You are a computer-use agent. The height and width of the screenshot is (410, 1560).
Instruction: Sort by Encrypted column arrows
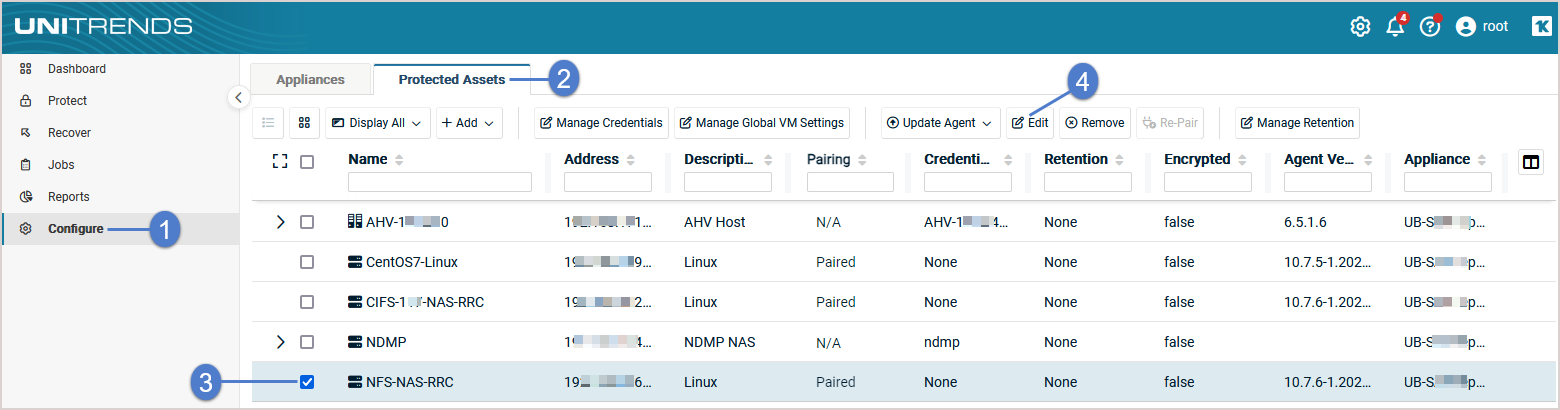click(1242, 160)
